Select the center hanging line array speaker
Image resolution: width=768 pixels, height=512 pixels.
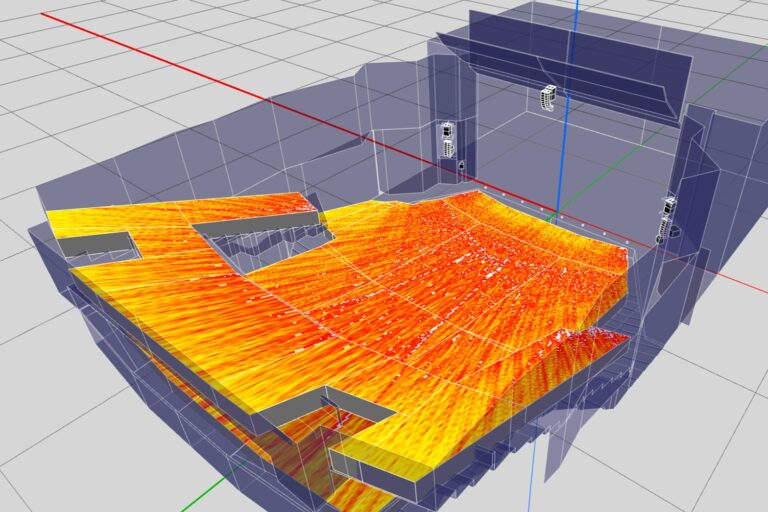tap(548, 98)
